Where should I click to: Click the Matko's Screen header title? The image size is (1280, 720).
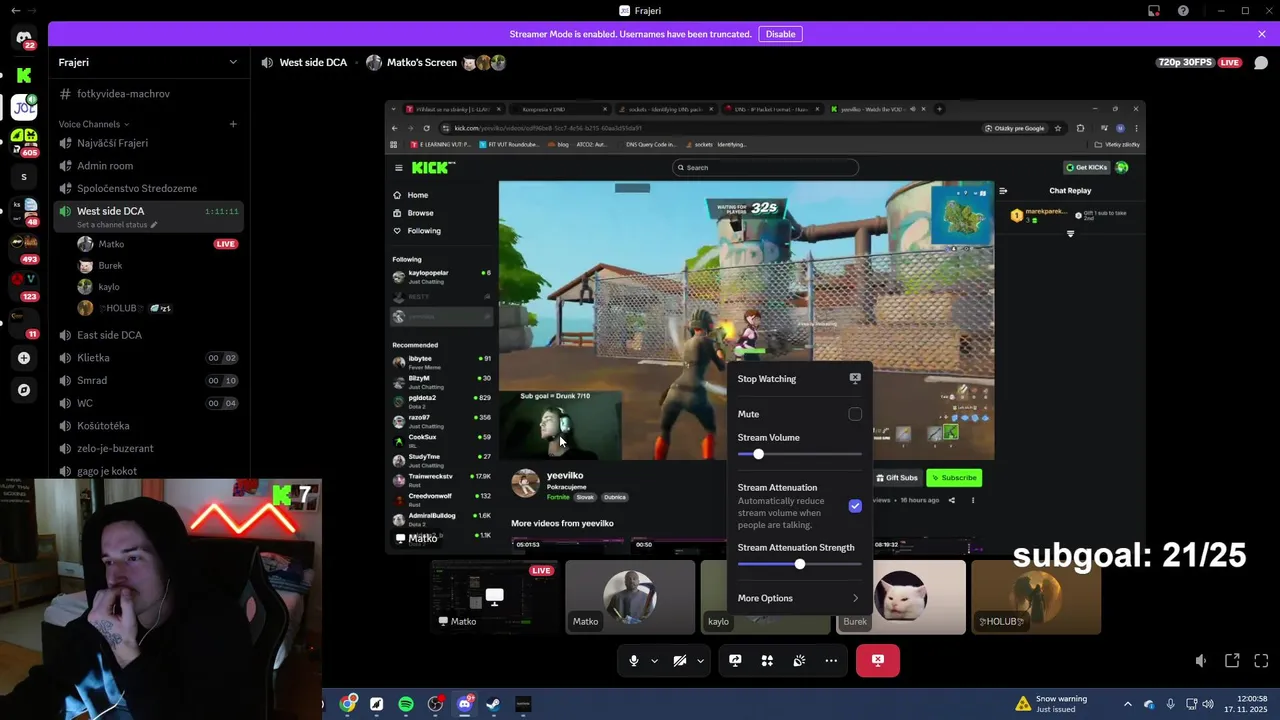pyautogui.click(x=421, y=62)
